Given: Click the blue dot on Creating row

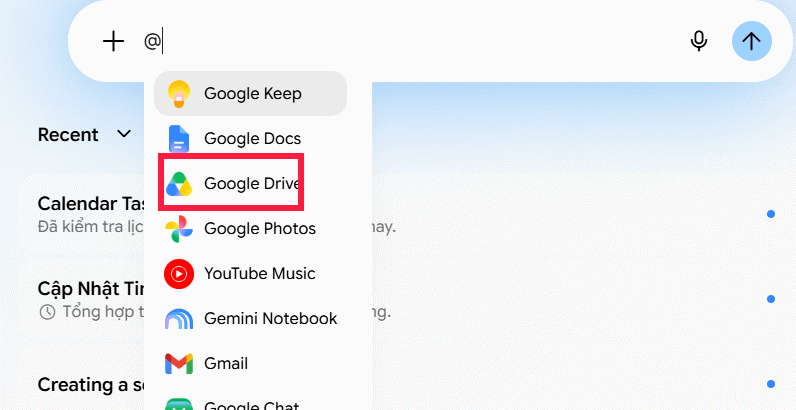Looking at the screenshot, I should click(x=771, y=384).
